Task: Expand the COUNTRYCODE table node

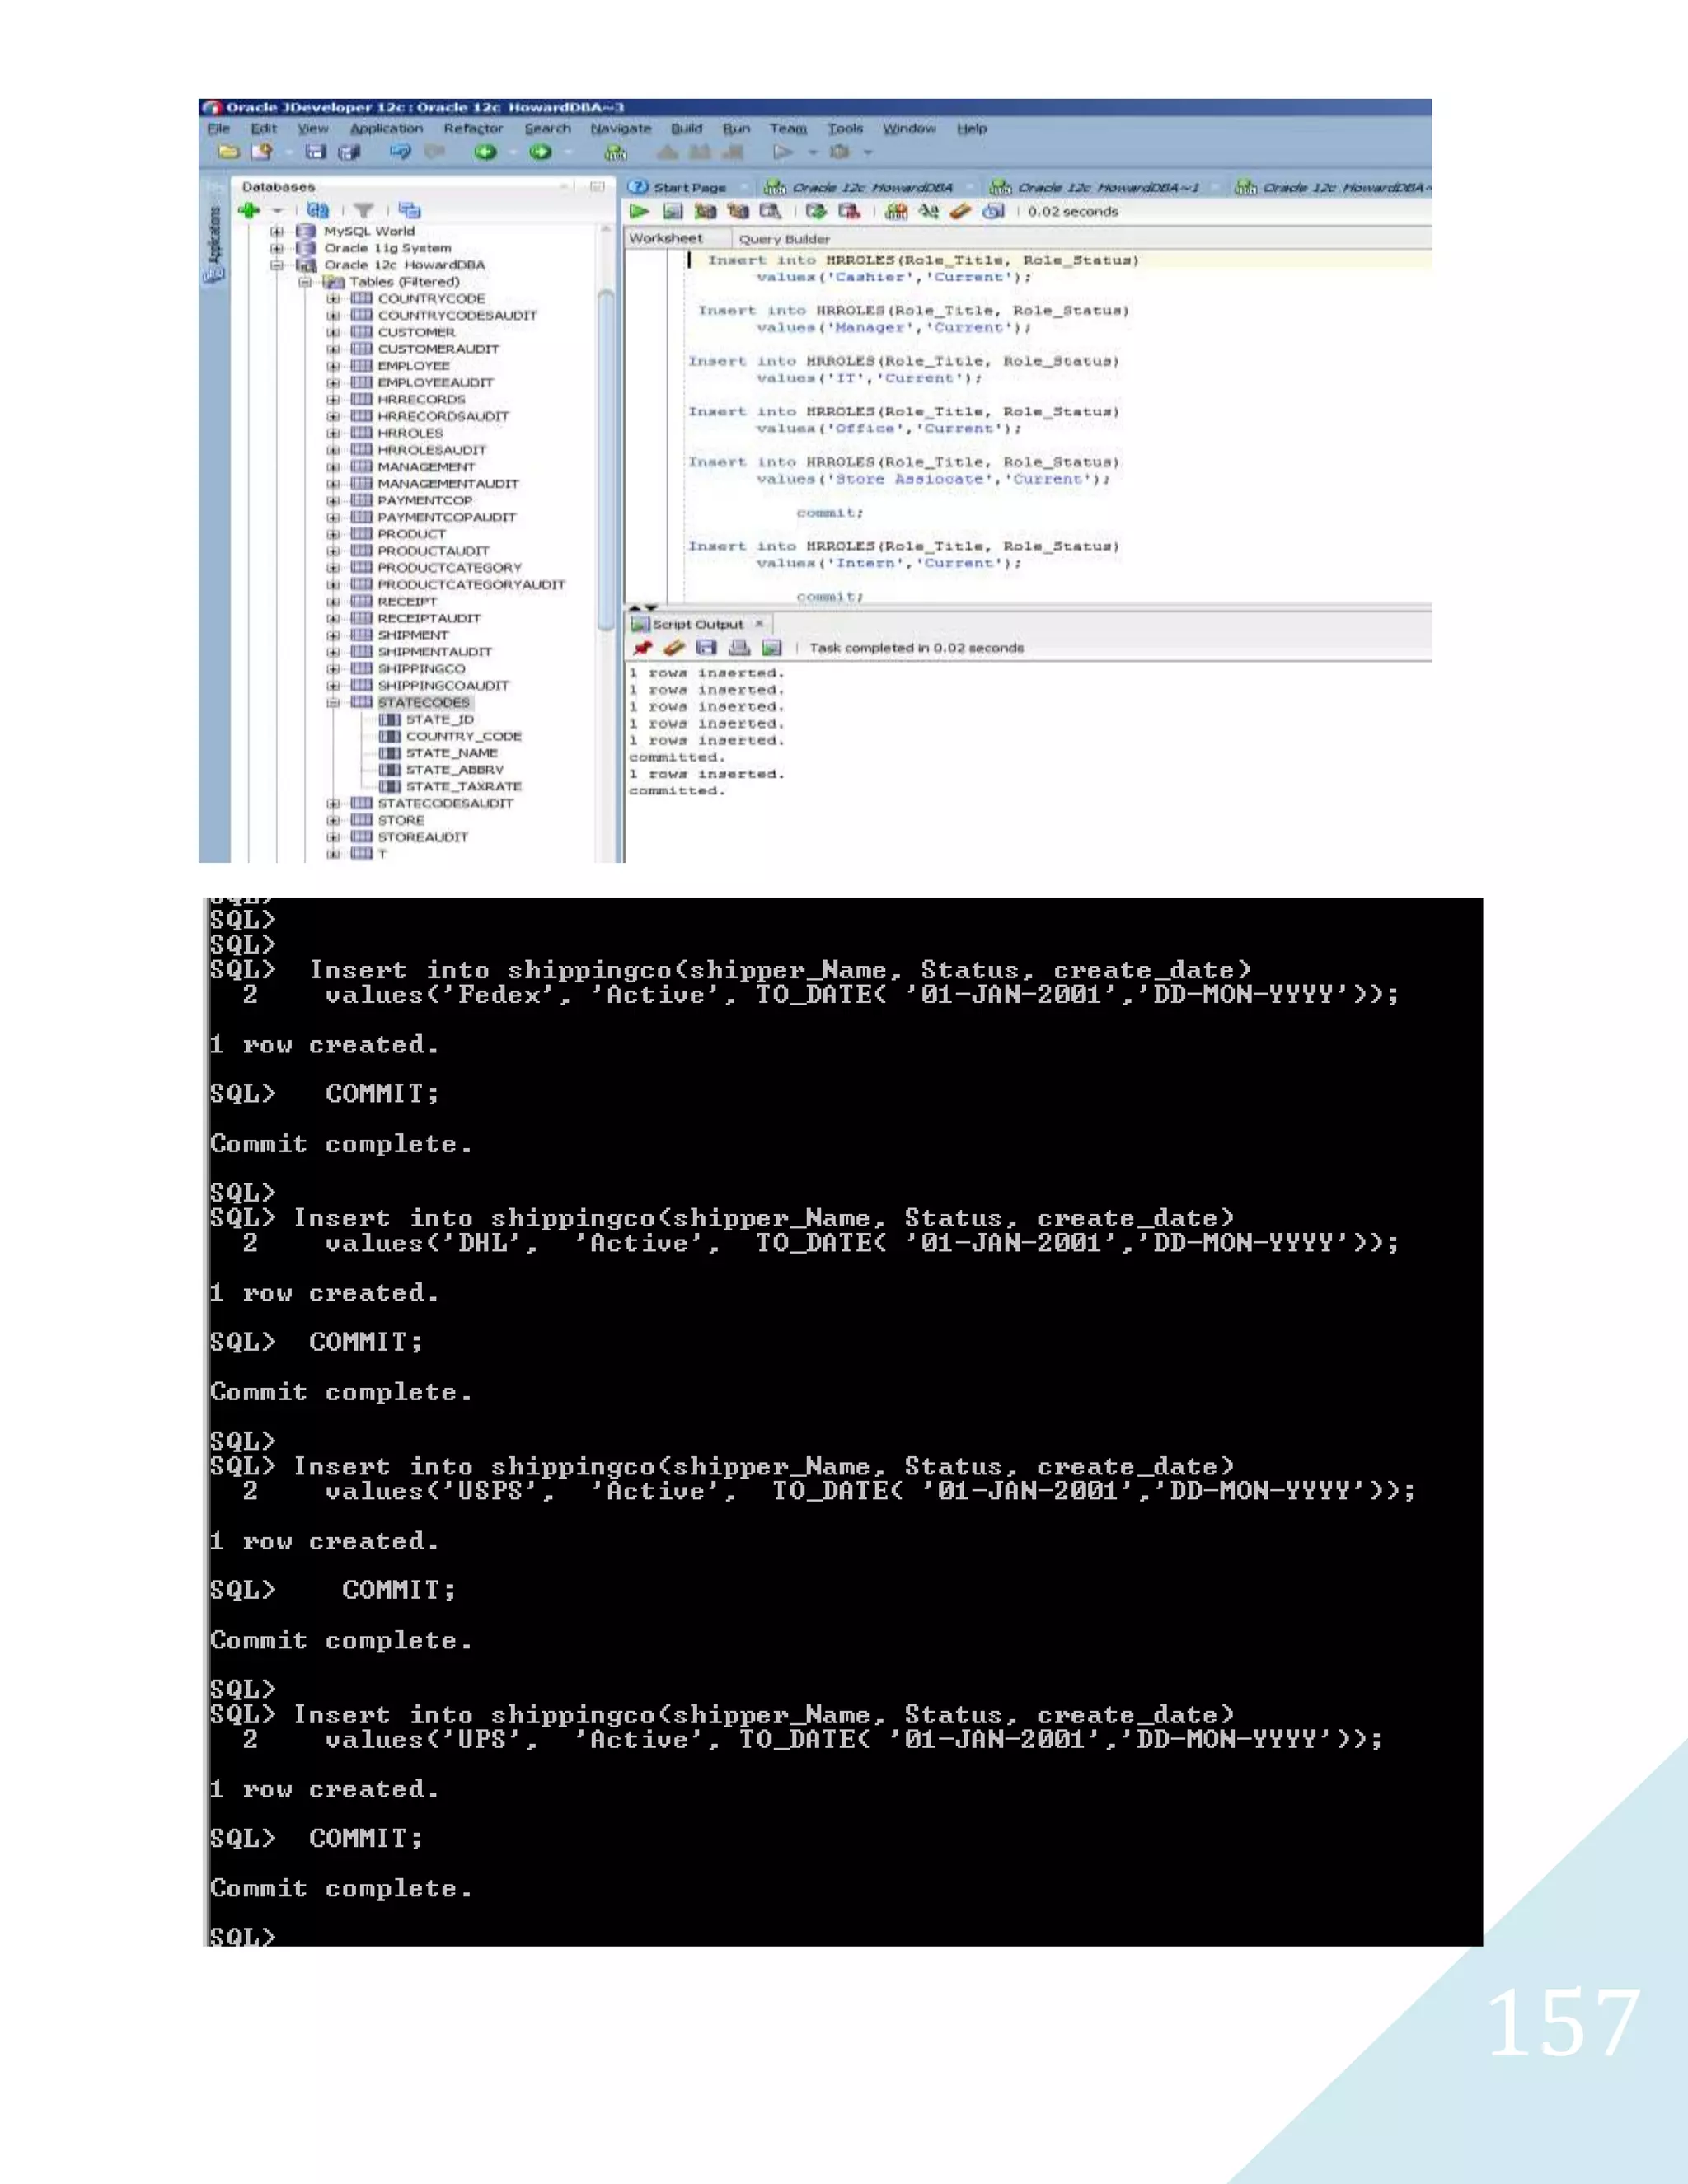Action: coord(333,298)
